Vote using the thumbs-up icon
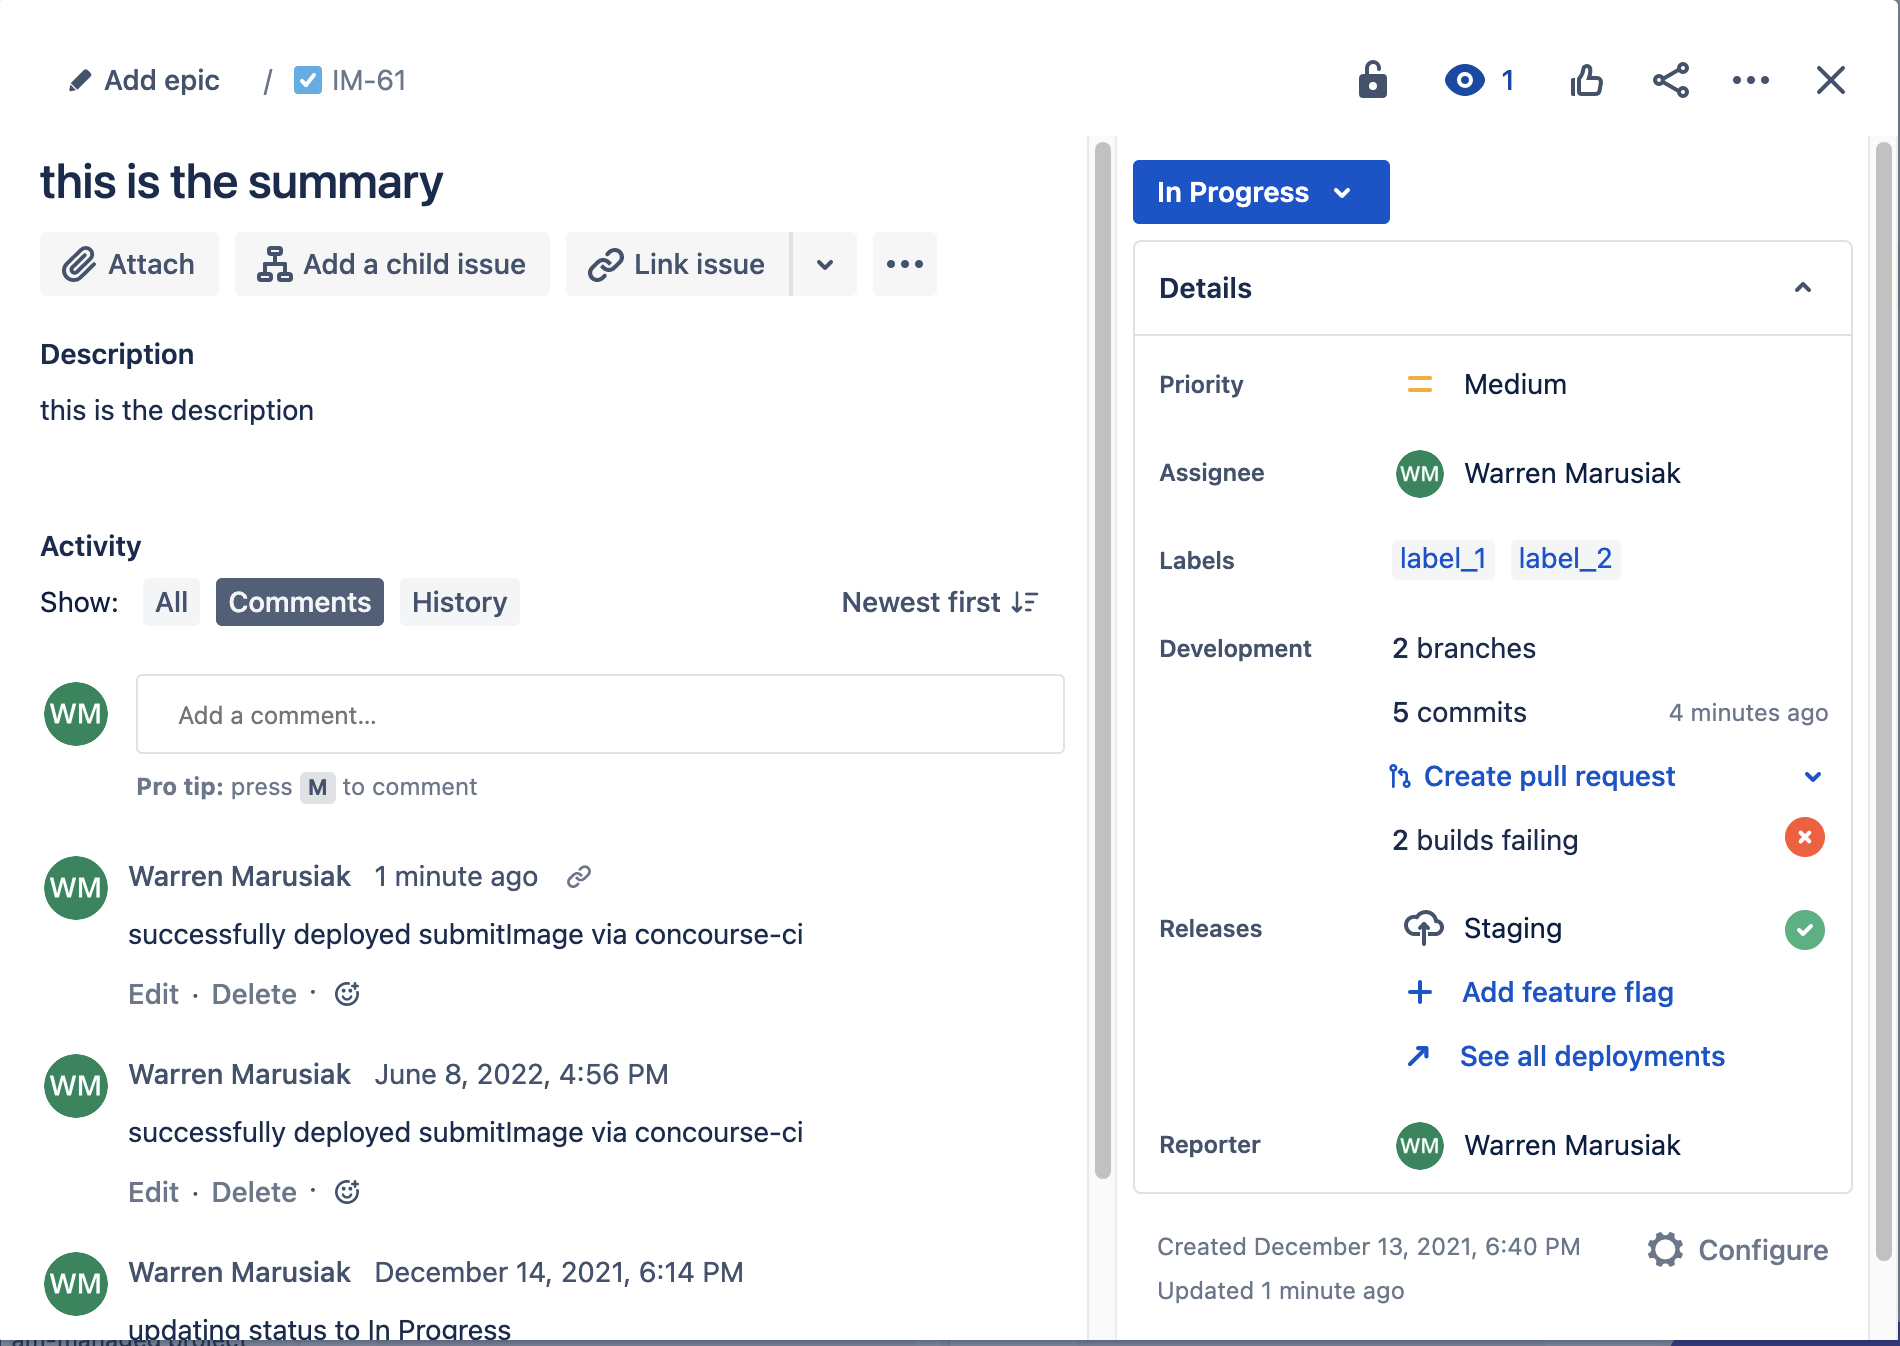1900x1346 pixels. click(1586, 80)
